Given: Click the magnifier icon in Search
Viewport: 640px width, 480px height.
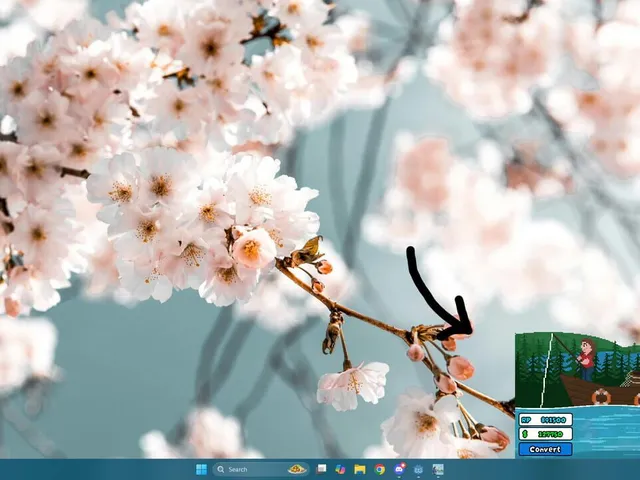Looking at the screenshot, I should click(x=221, y=469).
